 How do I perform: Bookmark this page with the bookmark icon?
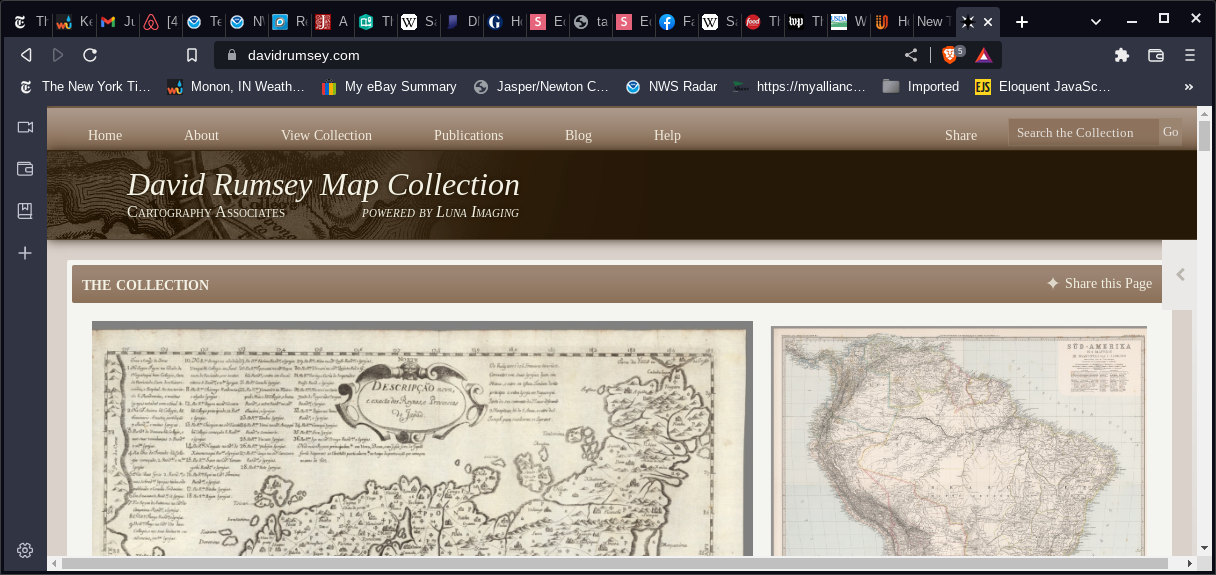pos(192,55)
